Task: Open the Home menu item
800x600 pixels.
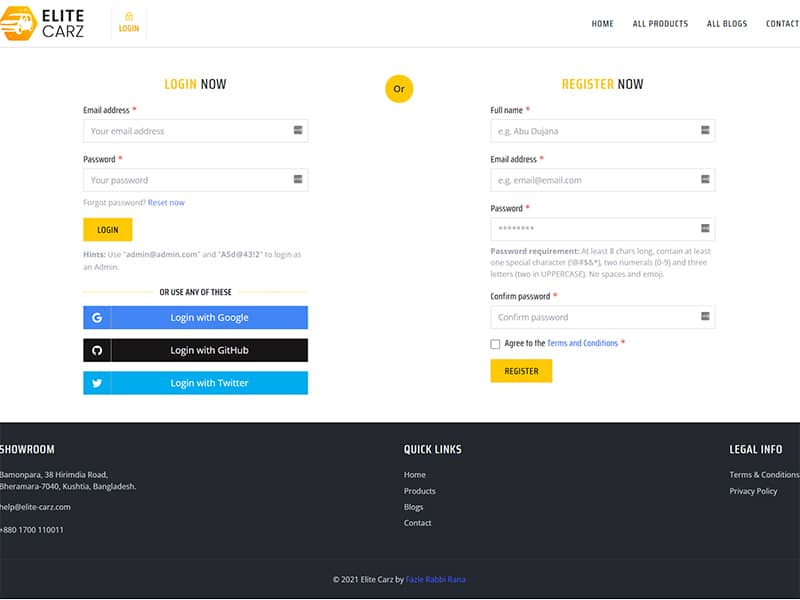Action: coord(602,24)
